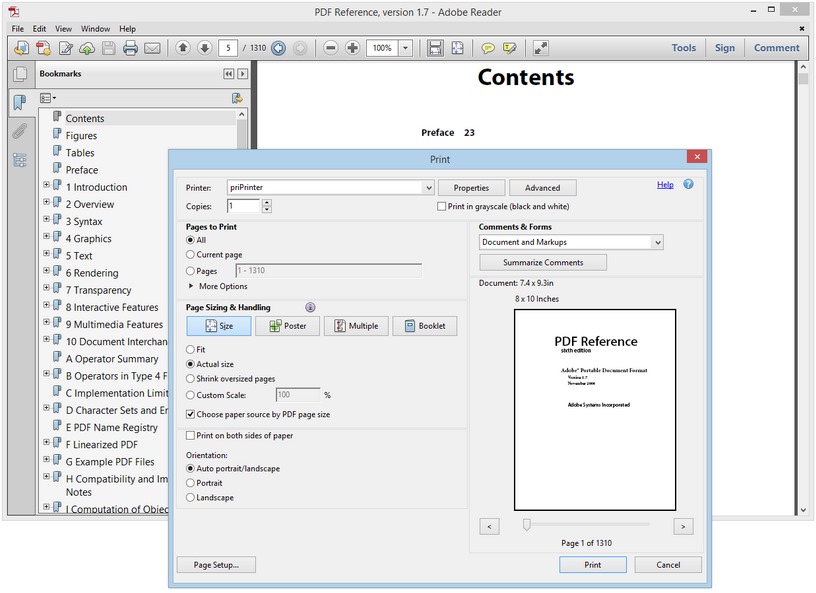Open the Window menu
The image size is (816, 593).
95,29
